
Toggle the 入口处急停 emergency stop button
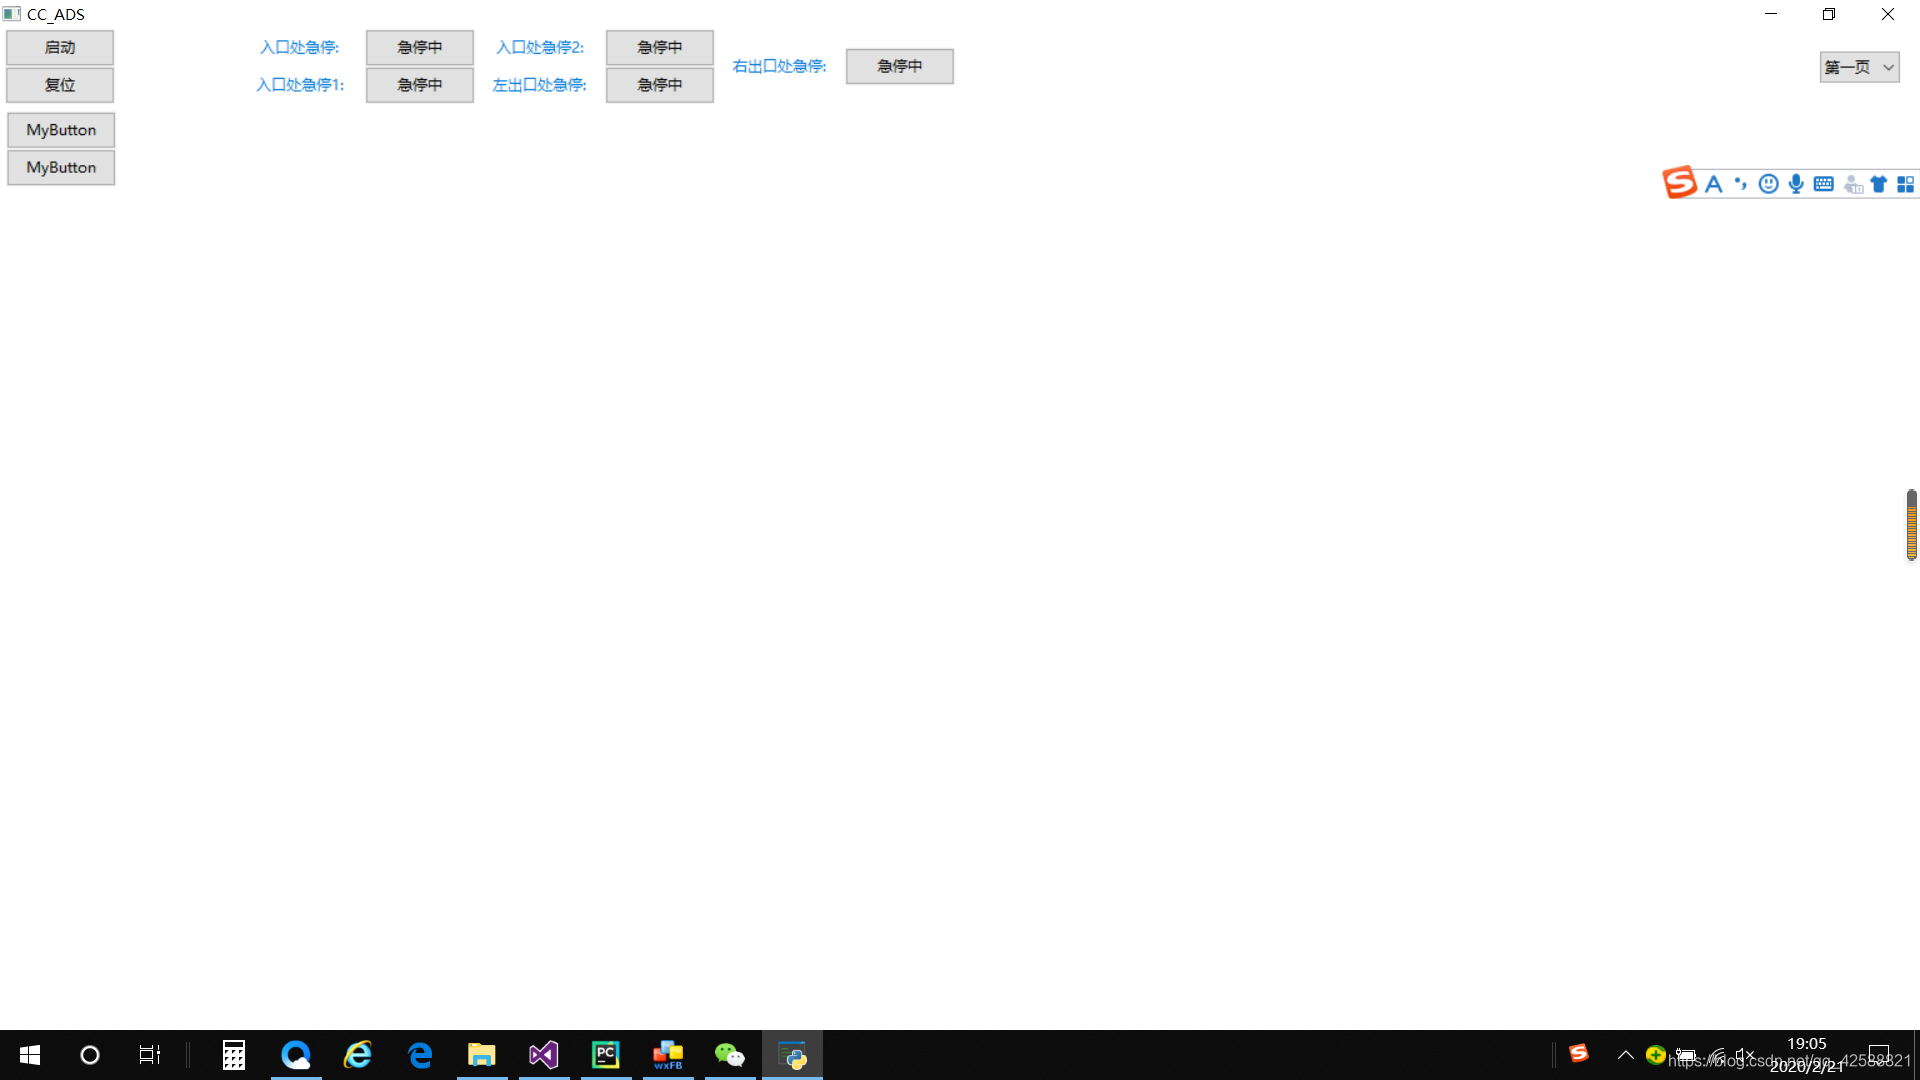419,47
